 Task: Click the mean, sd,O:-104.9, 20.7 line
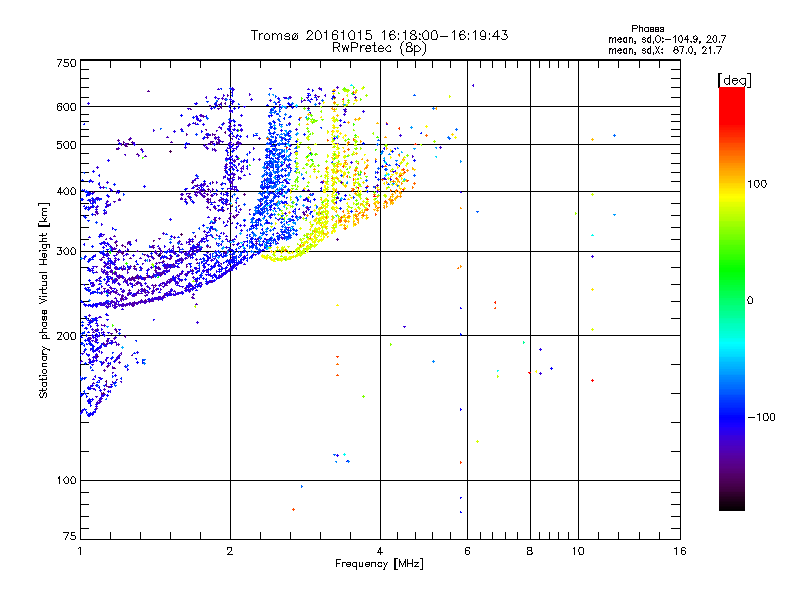667,40
